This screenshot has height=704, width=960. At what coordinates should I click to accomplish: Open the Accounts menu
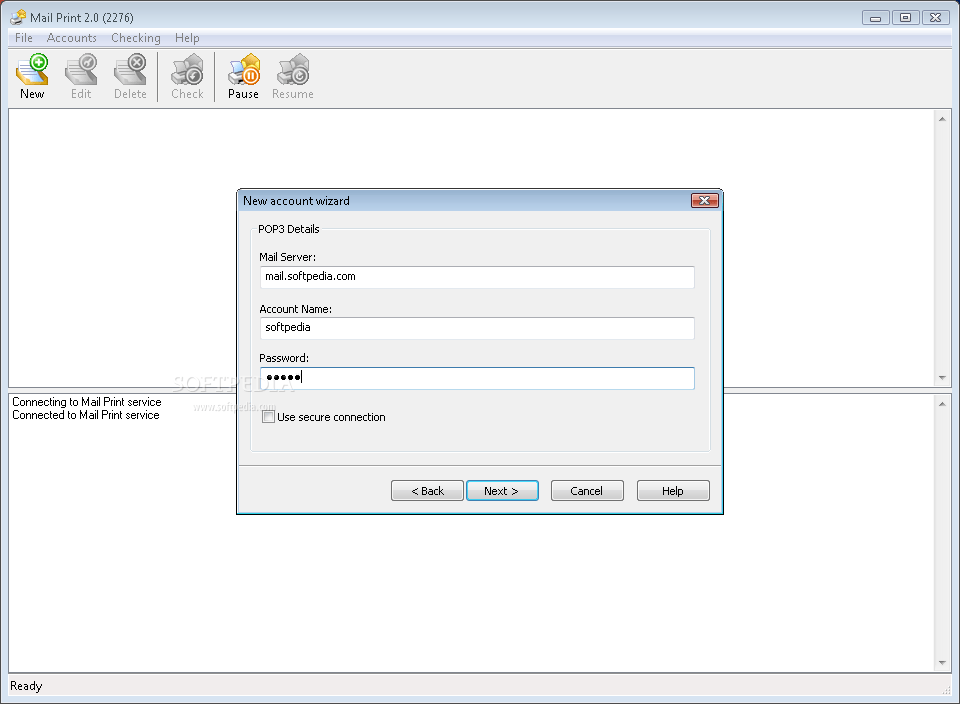[x=72, y=38]
